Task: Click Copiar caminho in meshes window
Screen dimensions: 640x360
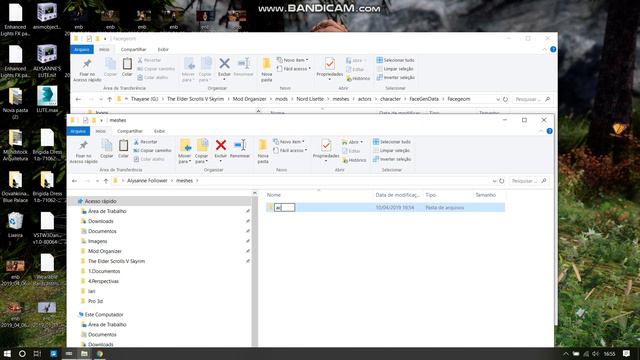Action: coord(152,150)
